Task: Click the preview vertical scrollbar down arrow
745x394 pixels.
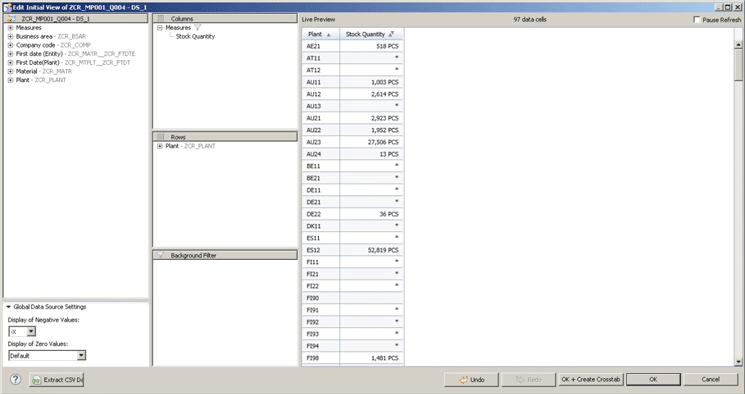Action: [x=738, y=362]
